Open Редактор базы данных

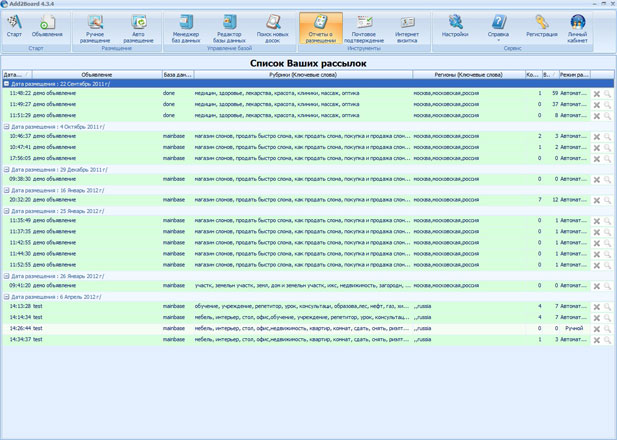pyautogui.click(x=229, y=28)
